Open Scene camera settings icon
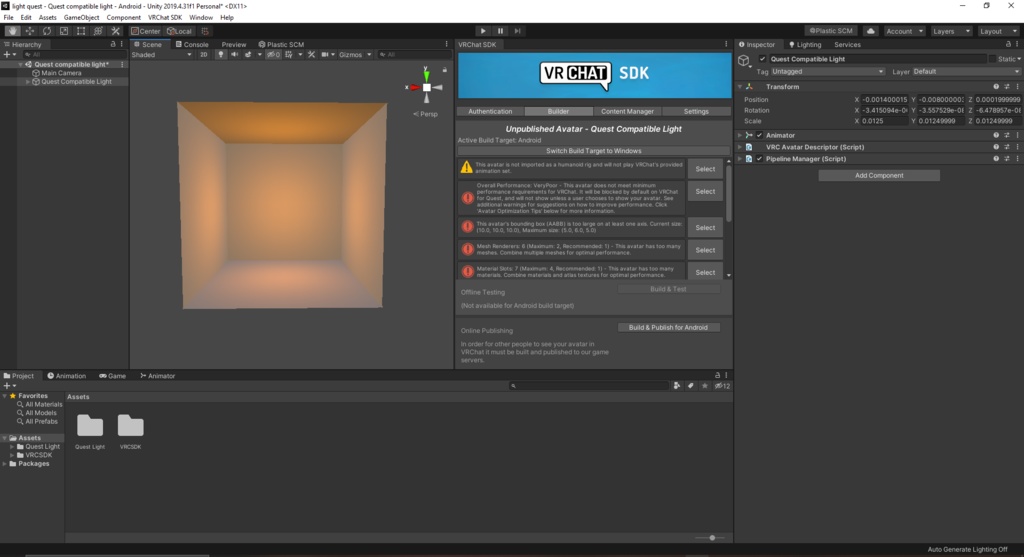The height and width of the screenshot is (557, 1024). pyautogui.click(x=325, y=54)
